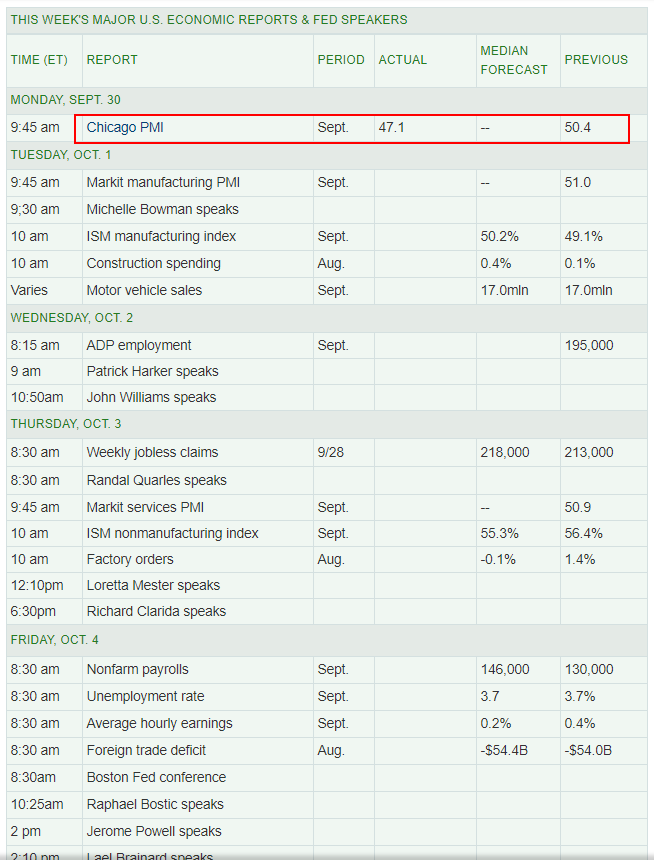The width and height of the screenshot is (654, 860).
Task: Click Nonfarm payrolls report name
Action: click(x=137, y=670)
